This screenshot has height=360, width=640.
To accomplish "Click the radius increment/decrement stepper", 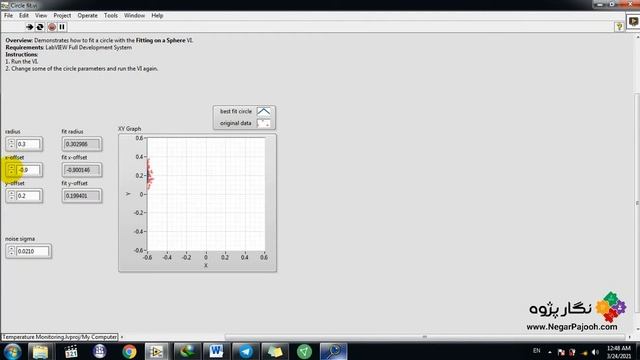I will coord(11,144).
